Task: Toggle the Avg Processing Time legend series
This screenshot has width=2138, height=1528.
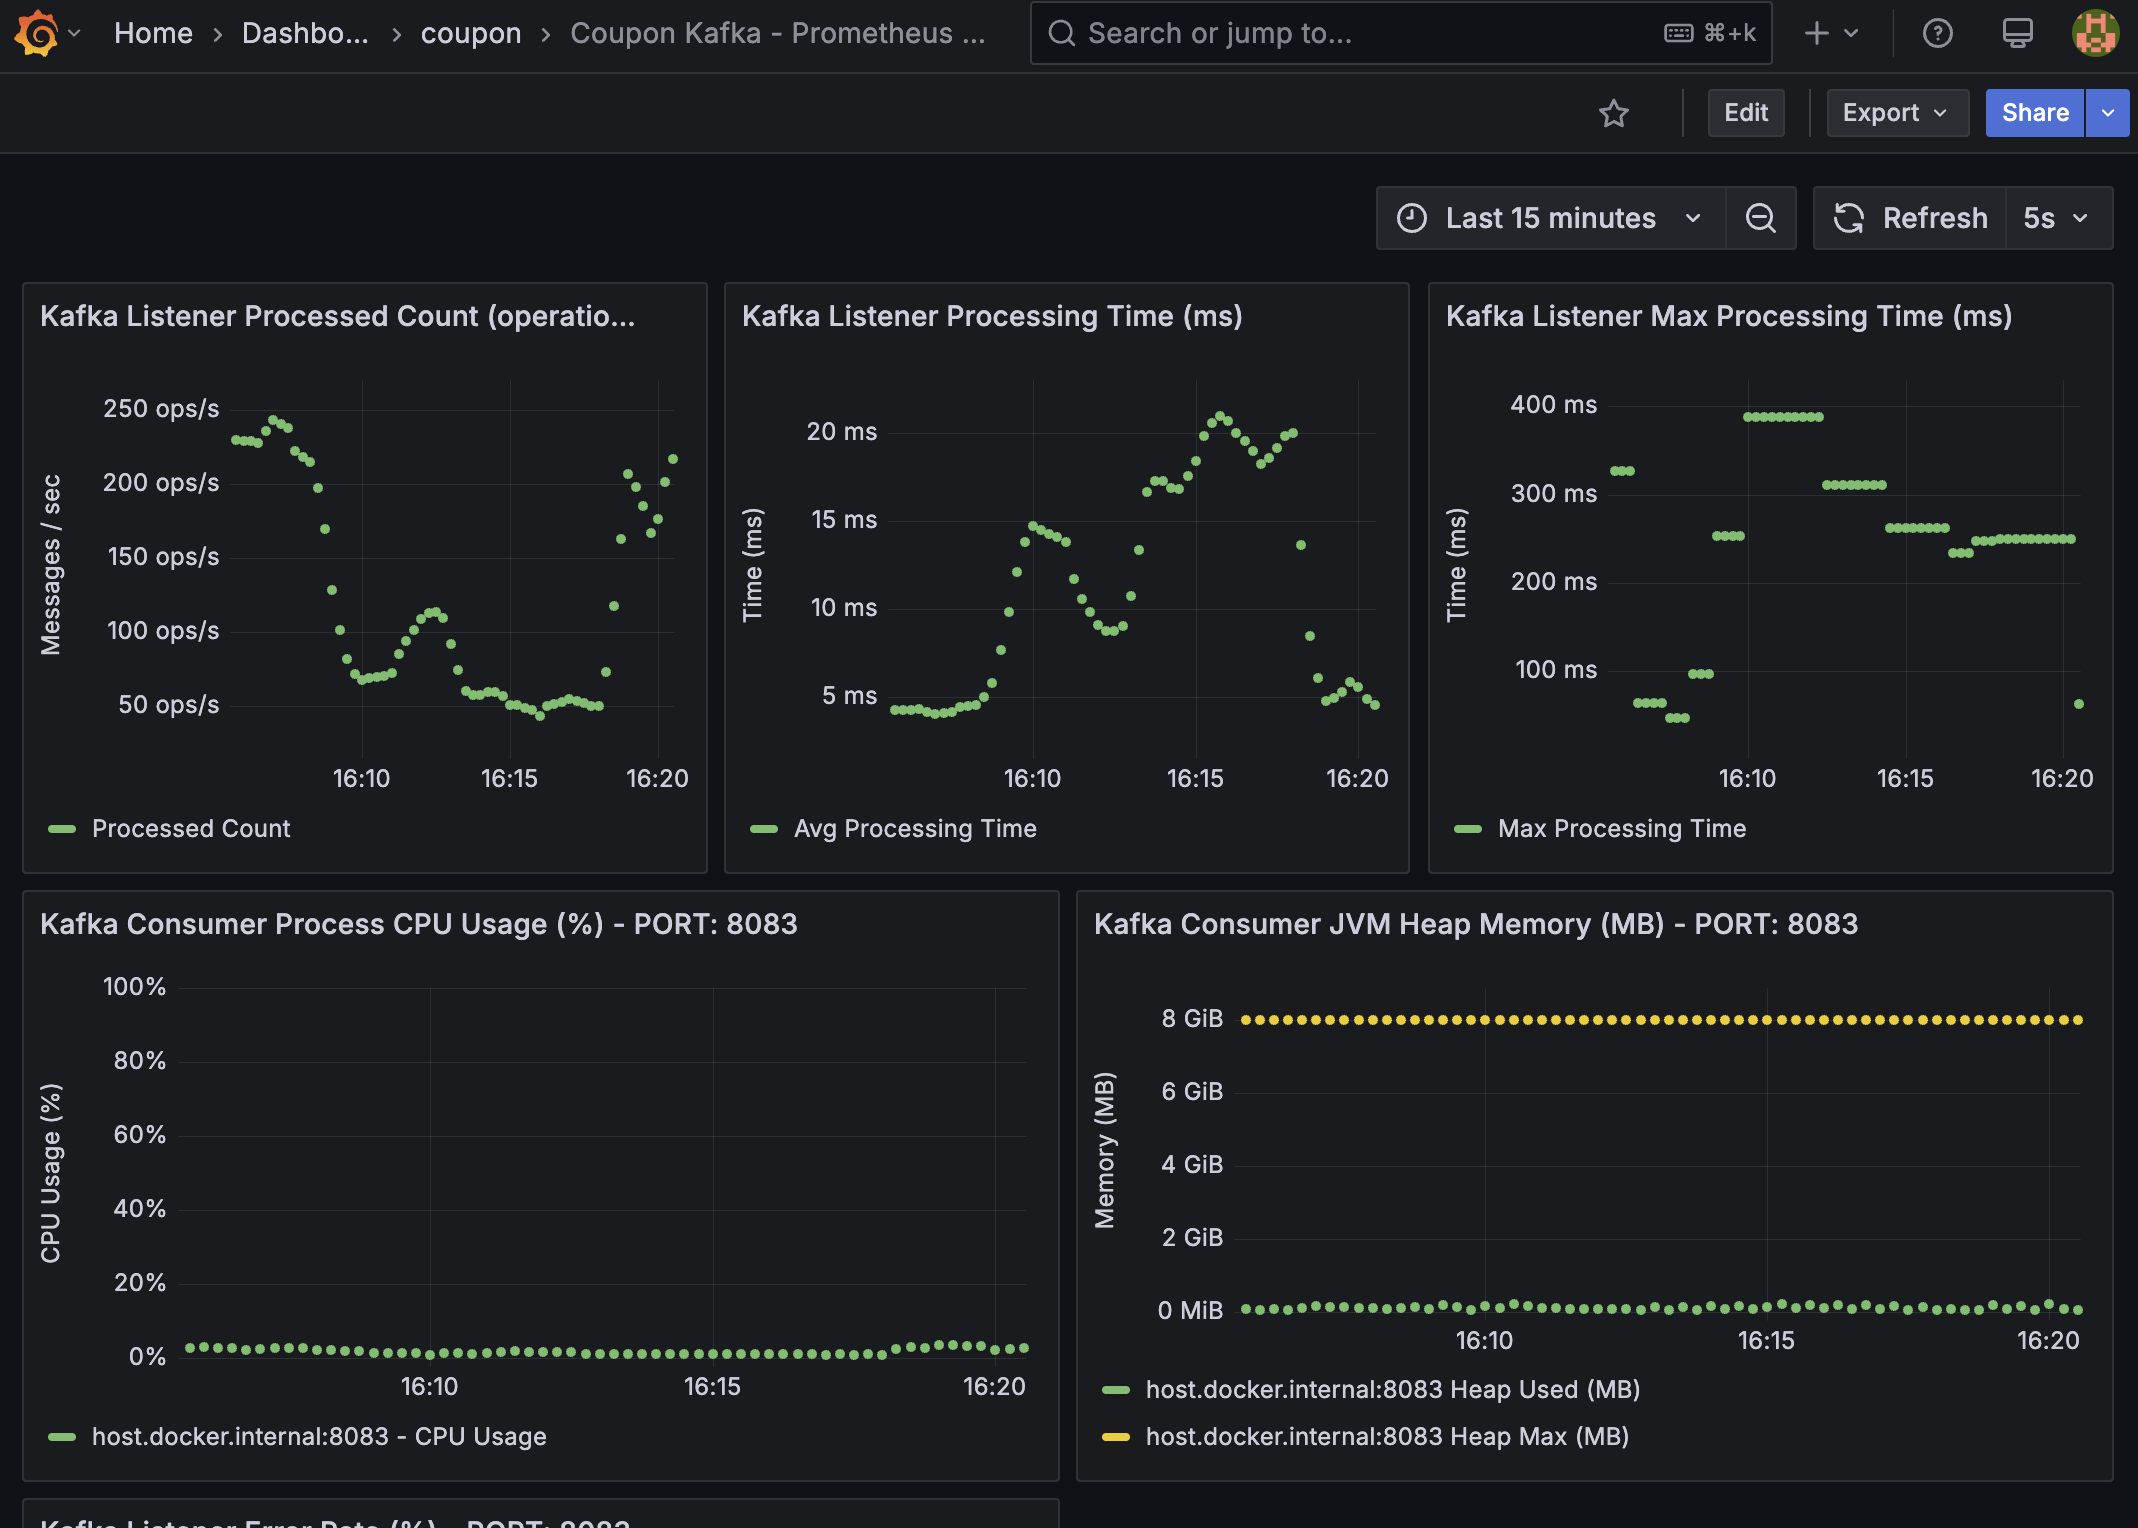Action: pyautogui.click(x=915, y=828)
